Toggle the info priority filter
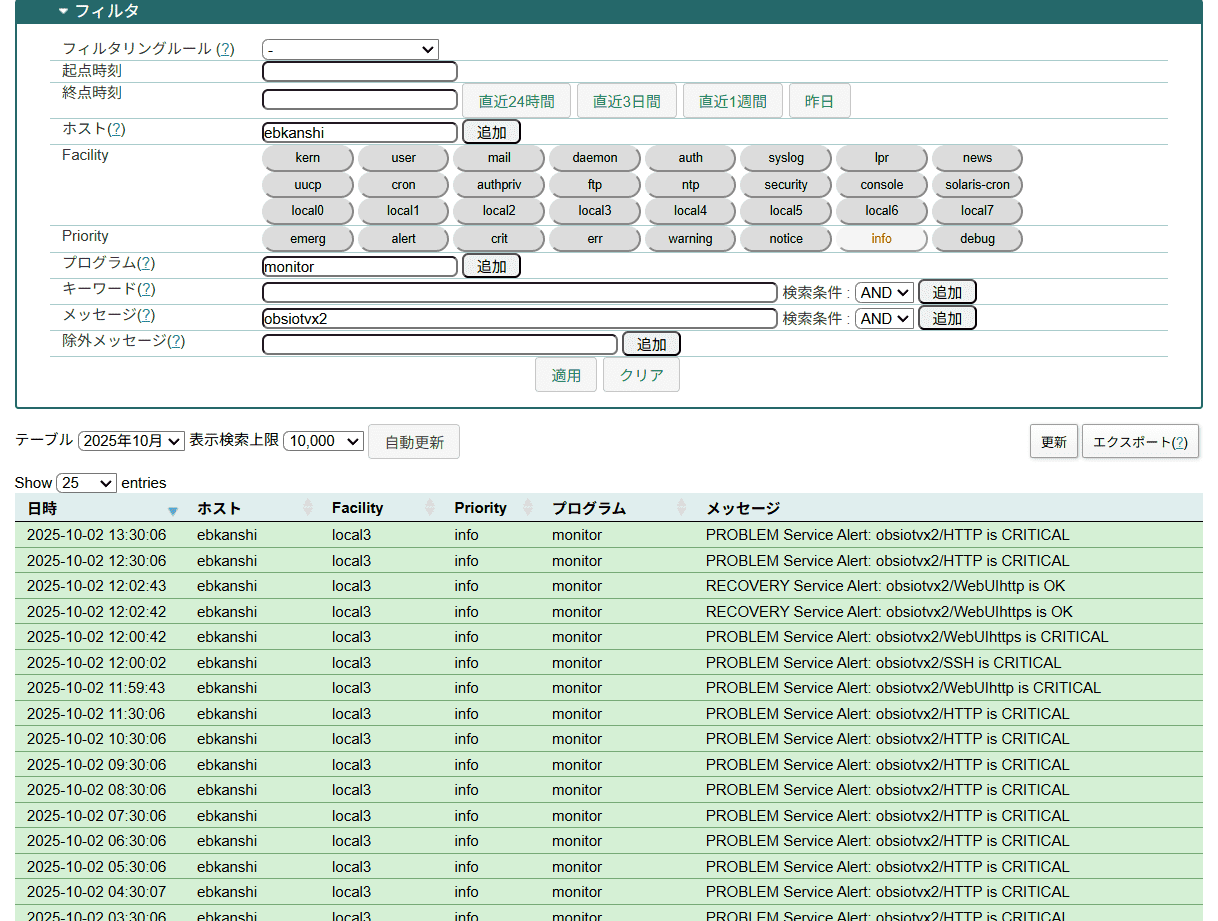Image resolution: width=1218 pixels, height=921 pixels. pos(881,239)
